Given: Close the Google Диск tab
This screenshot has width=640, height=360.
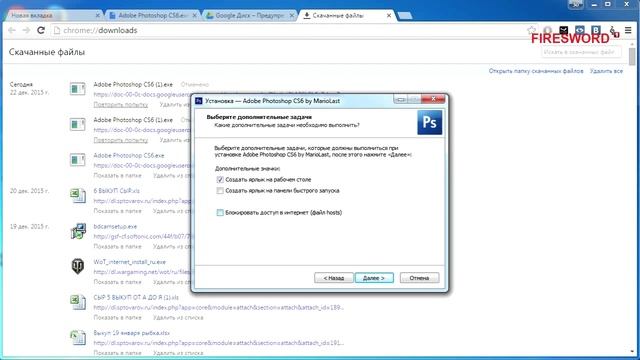Looking at the screenshot, I should [291, 16].
